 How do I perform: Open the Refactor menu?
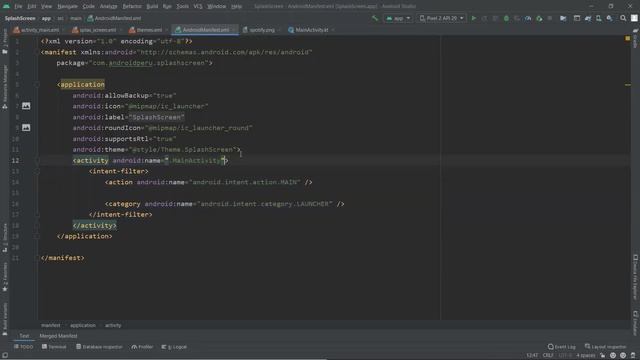[132, 6]
